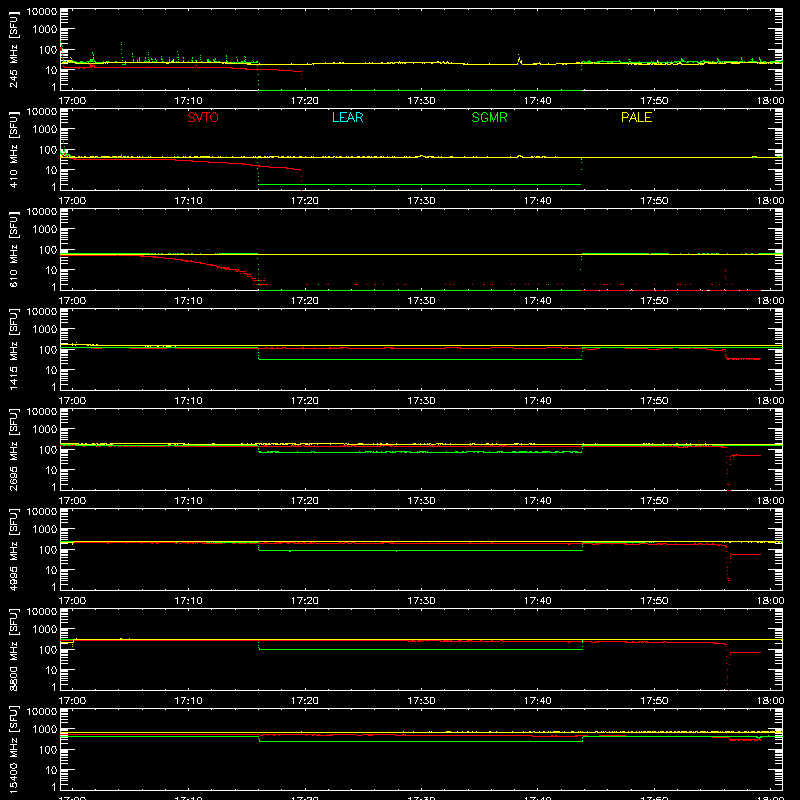Click 17:40 tick below the 245 MHz panel
The height and width of the screenshot is (800, 800).
537,101
